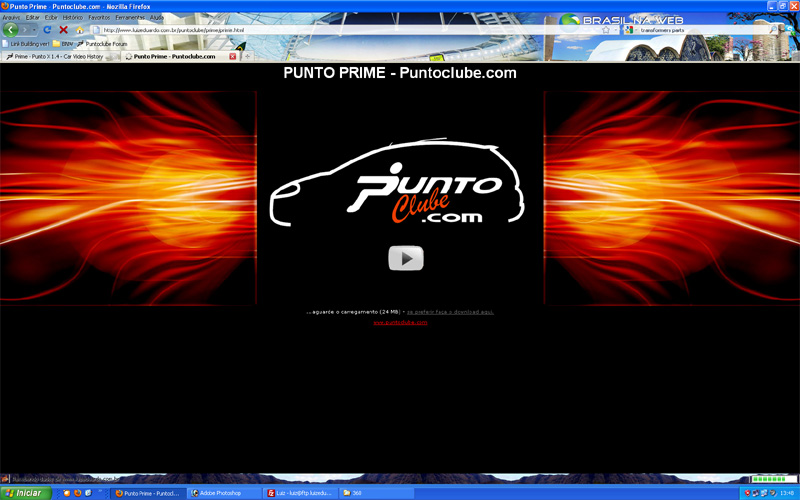Open the Exibir menu
This screenshot has height=500, width=800.
pos(52,17)
